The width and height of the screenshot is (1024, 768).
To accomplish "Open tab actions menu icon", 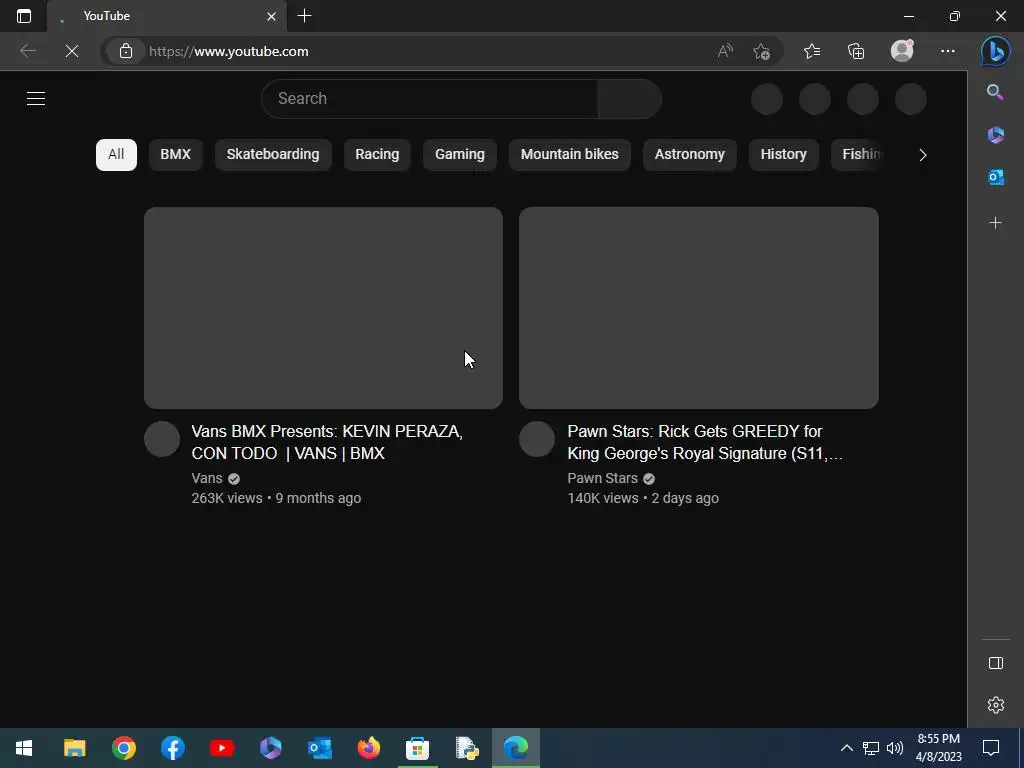I will [24, 16].
